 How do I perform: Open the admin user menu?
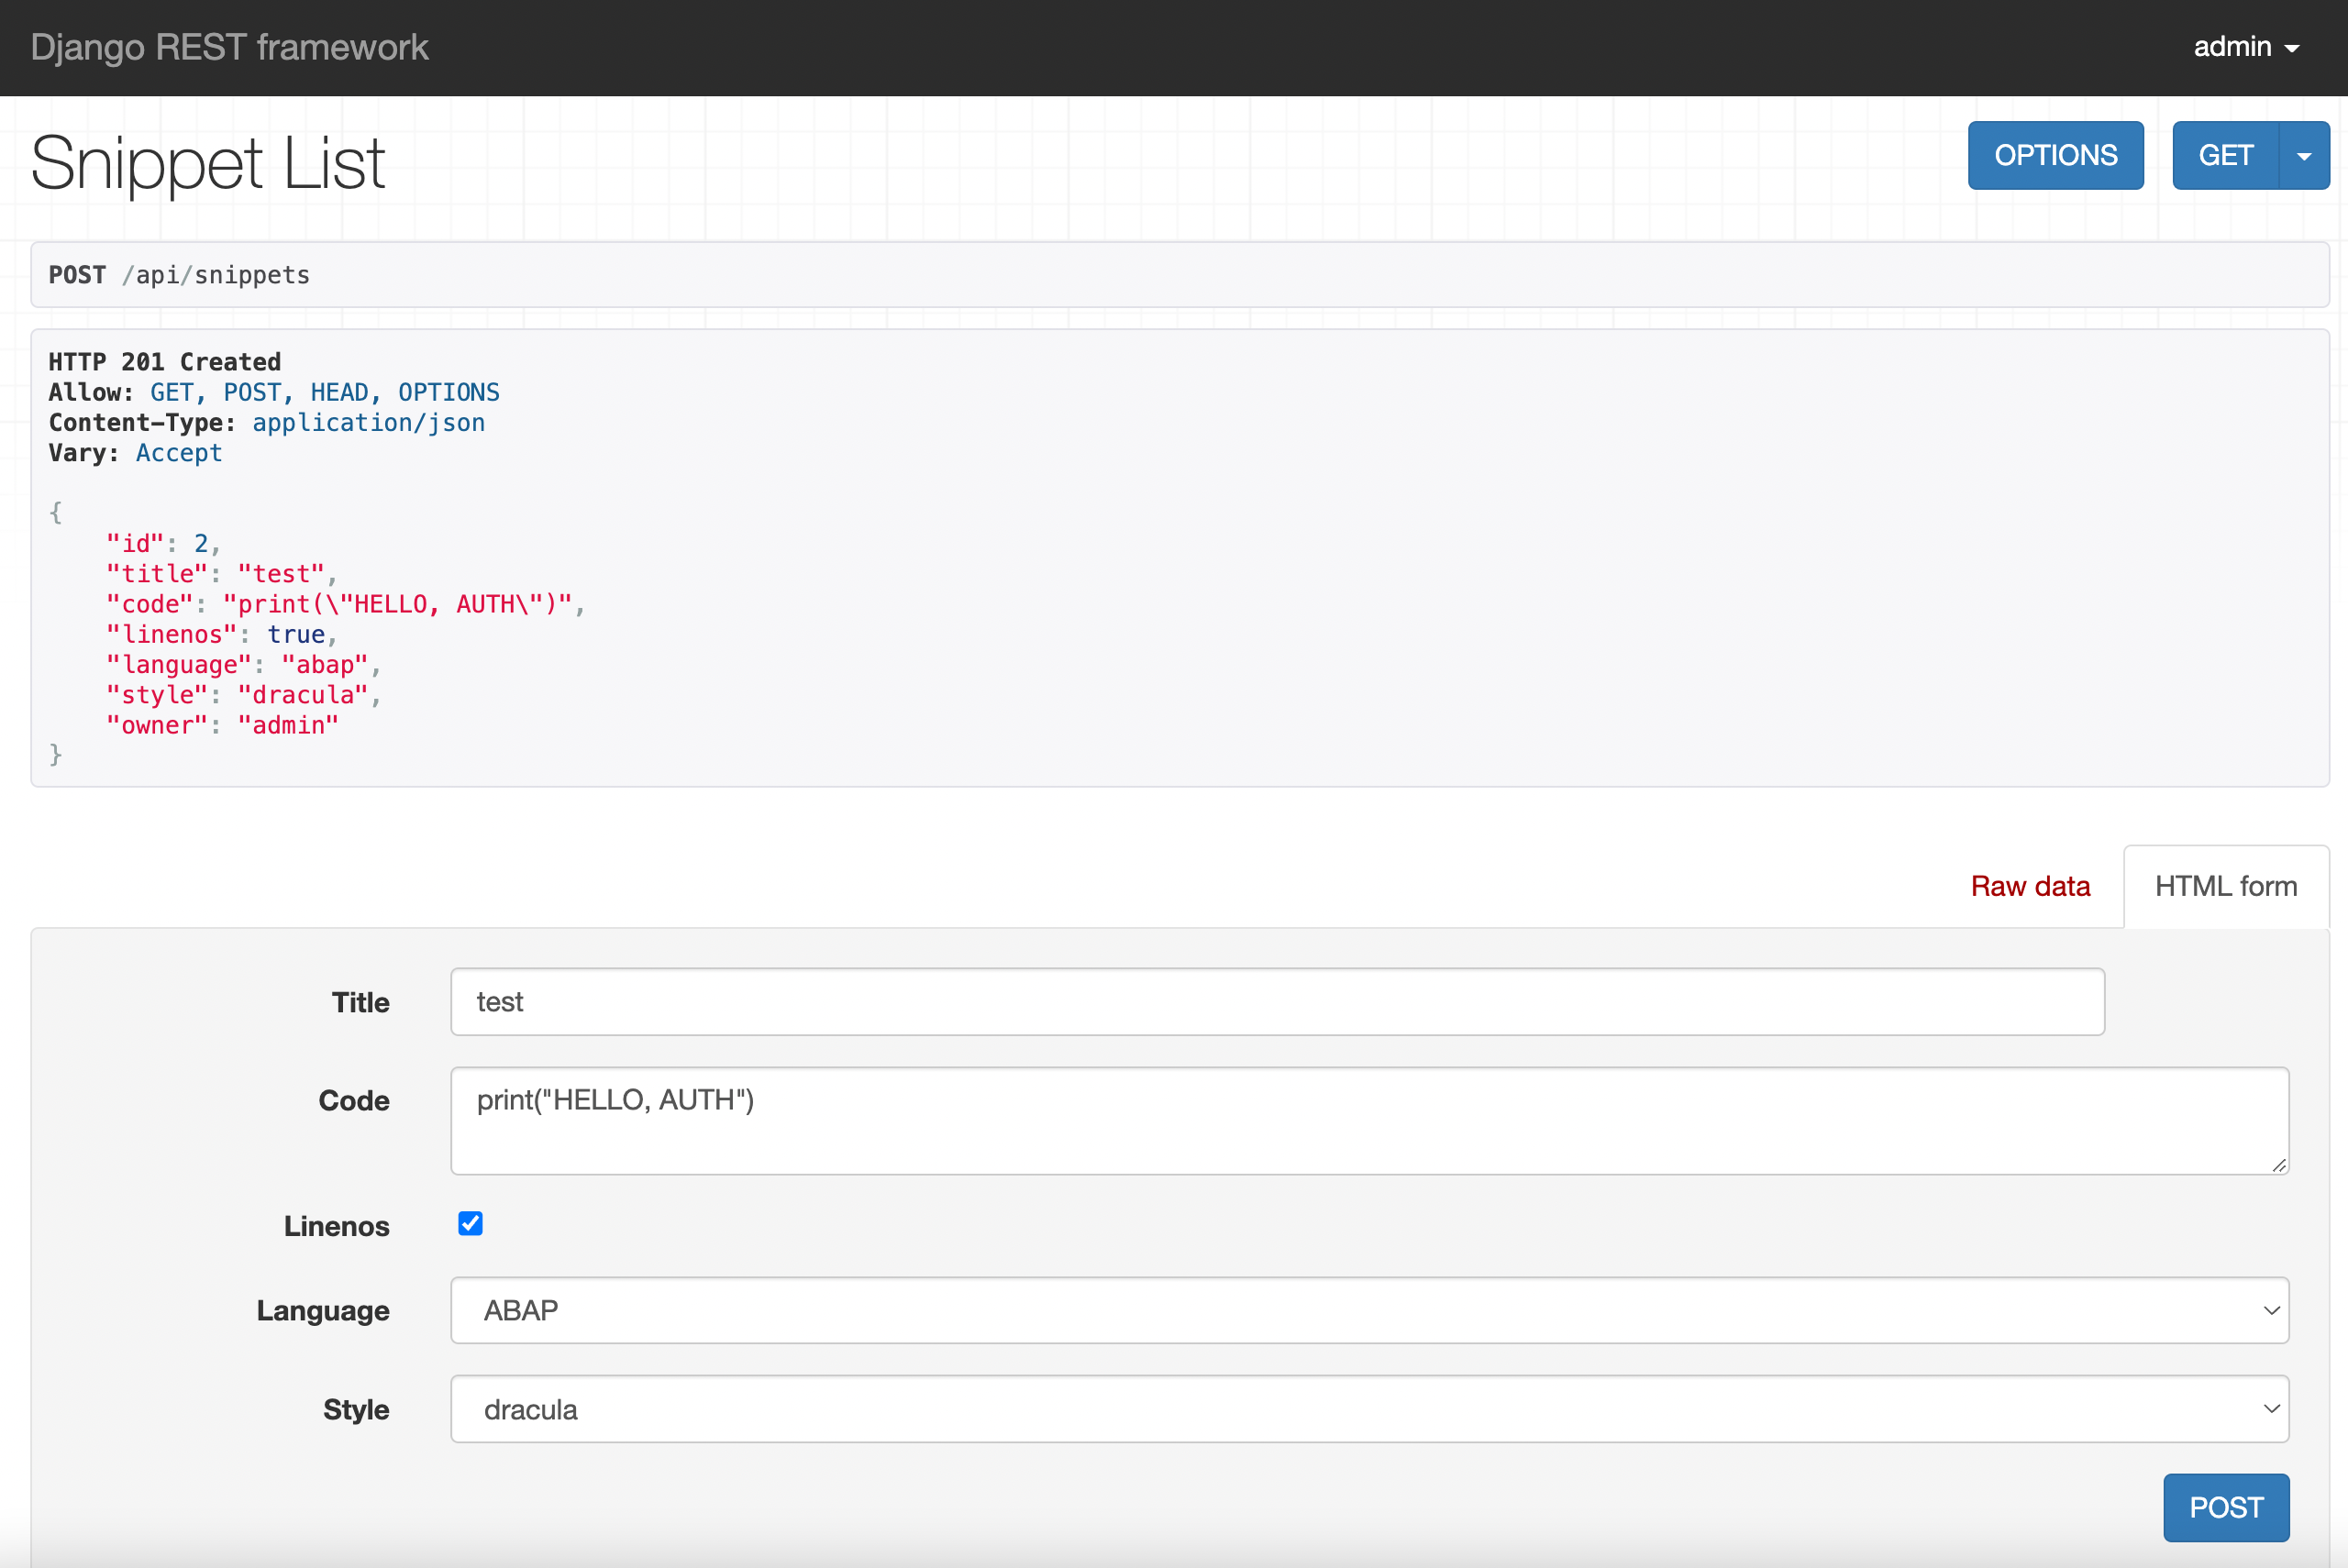click(x=2245, y=47)
